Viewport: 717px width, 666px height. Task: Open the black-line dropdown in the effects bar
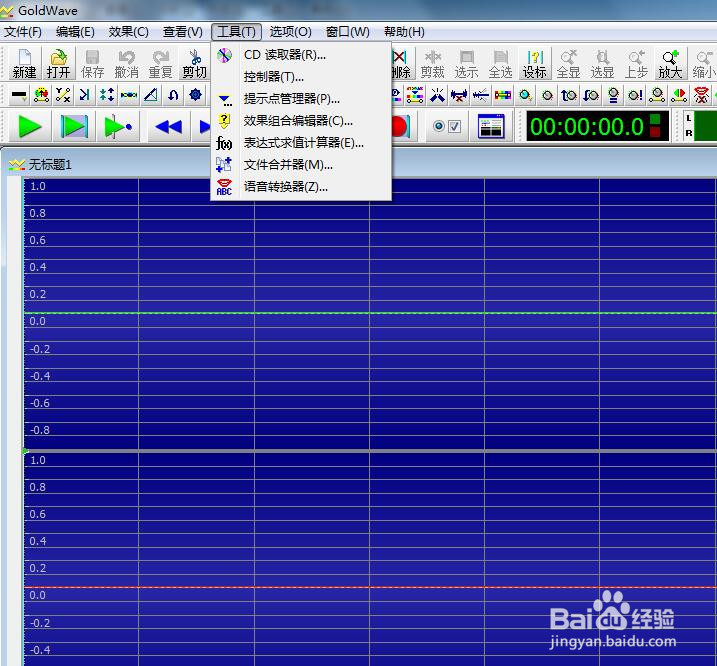point(19,95)
